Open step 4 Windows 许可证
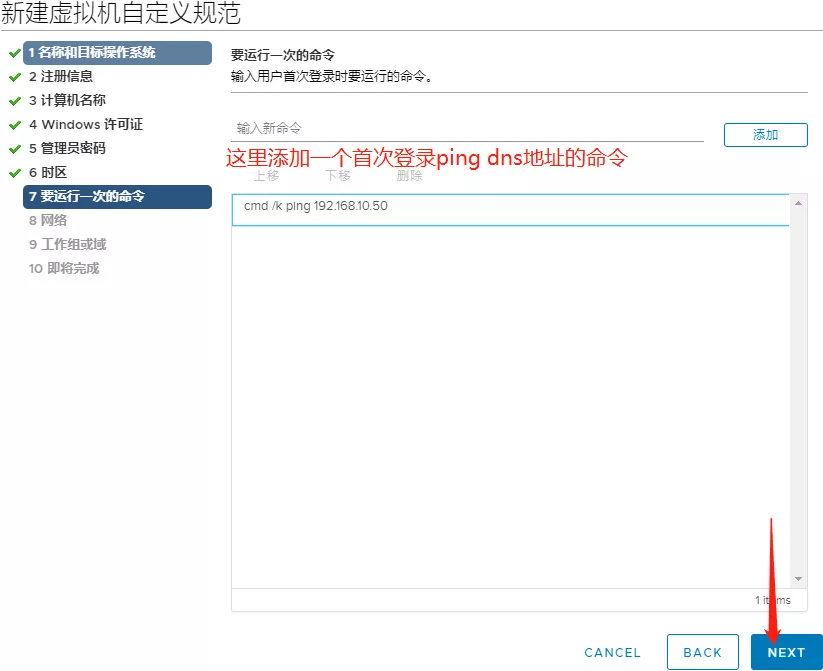Viewport: 823px width, 671px height. coord(85,124)
